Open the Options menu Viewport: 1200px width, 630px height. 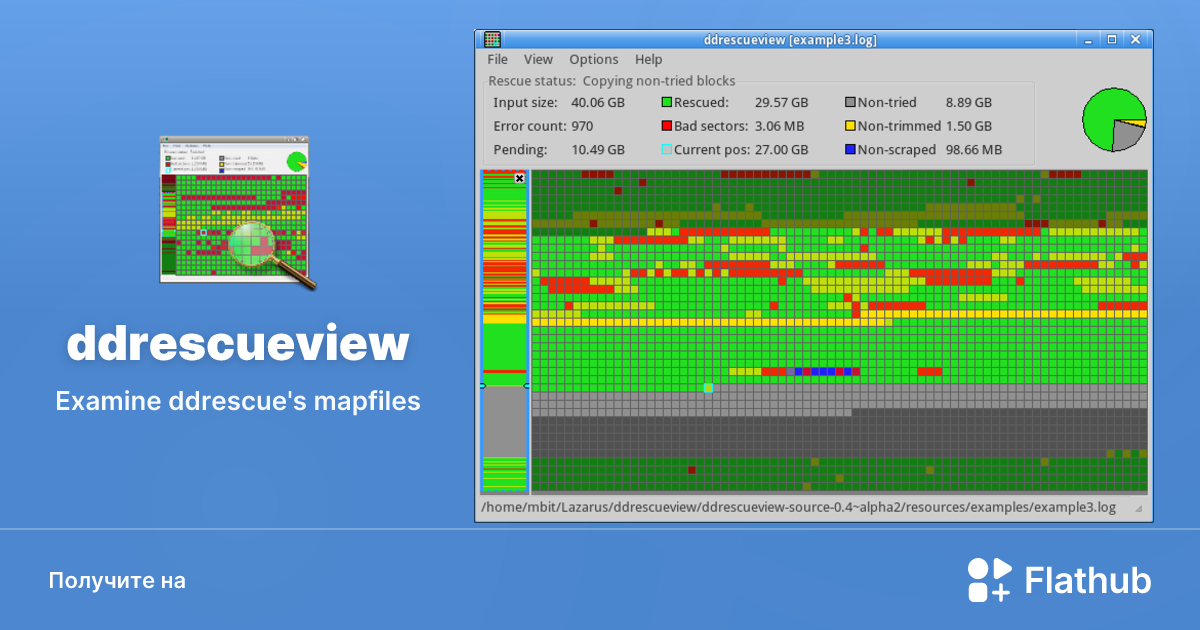pyautogui.click(x=593, y=59)
